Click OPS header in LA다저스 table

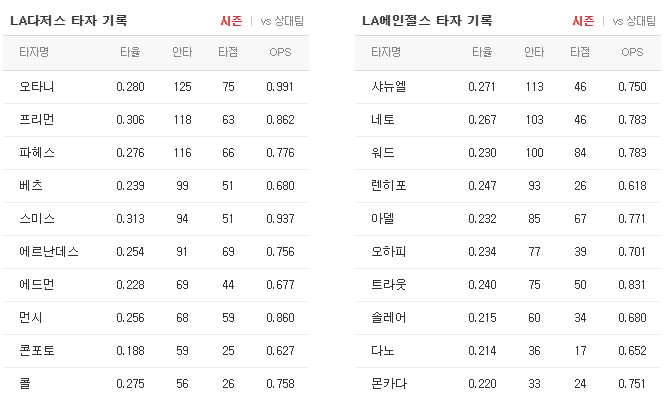pyautogui.click(x=280, y=52)
